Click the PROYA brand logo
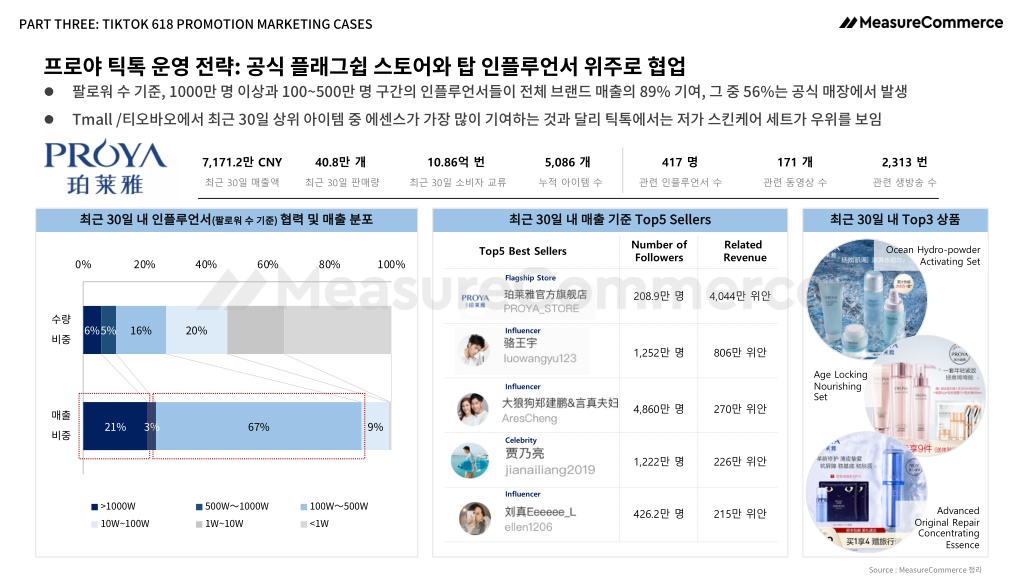The height and width of the screenshot is (576, 1024). [x=105, y=167]
